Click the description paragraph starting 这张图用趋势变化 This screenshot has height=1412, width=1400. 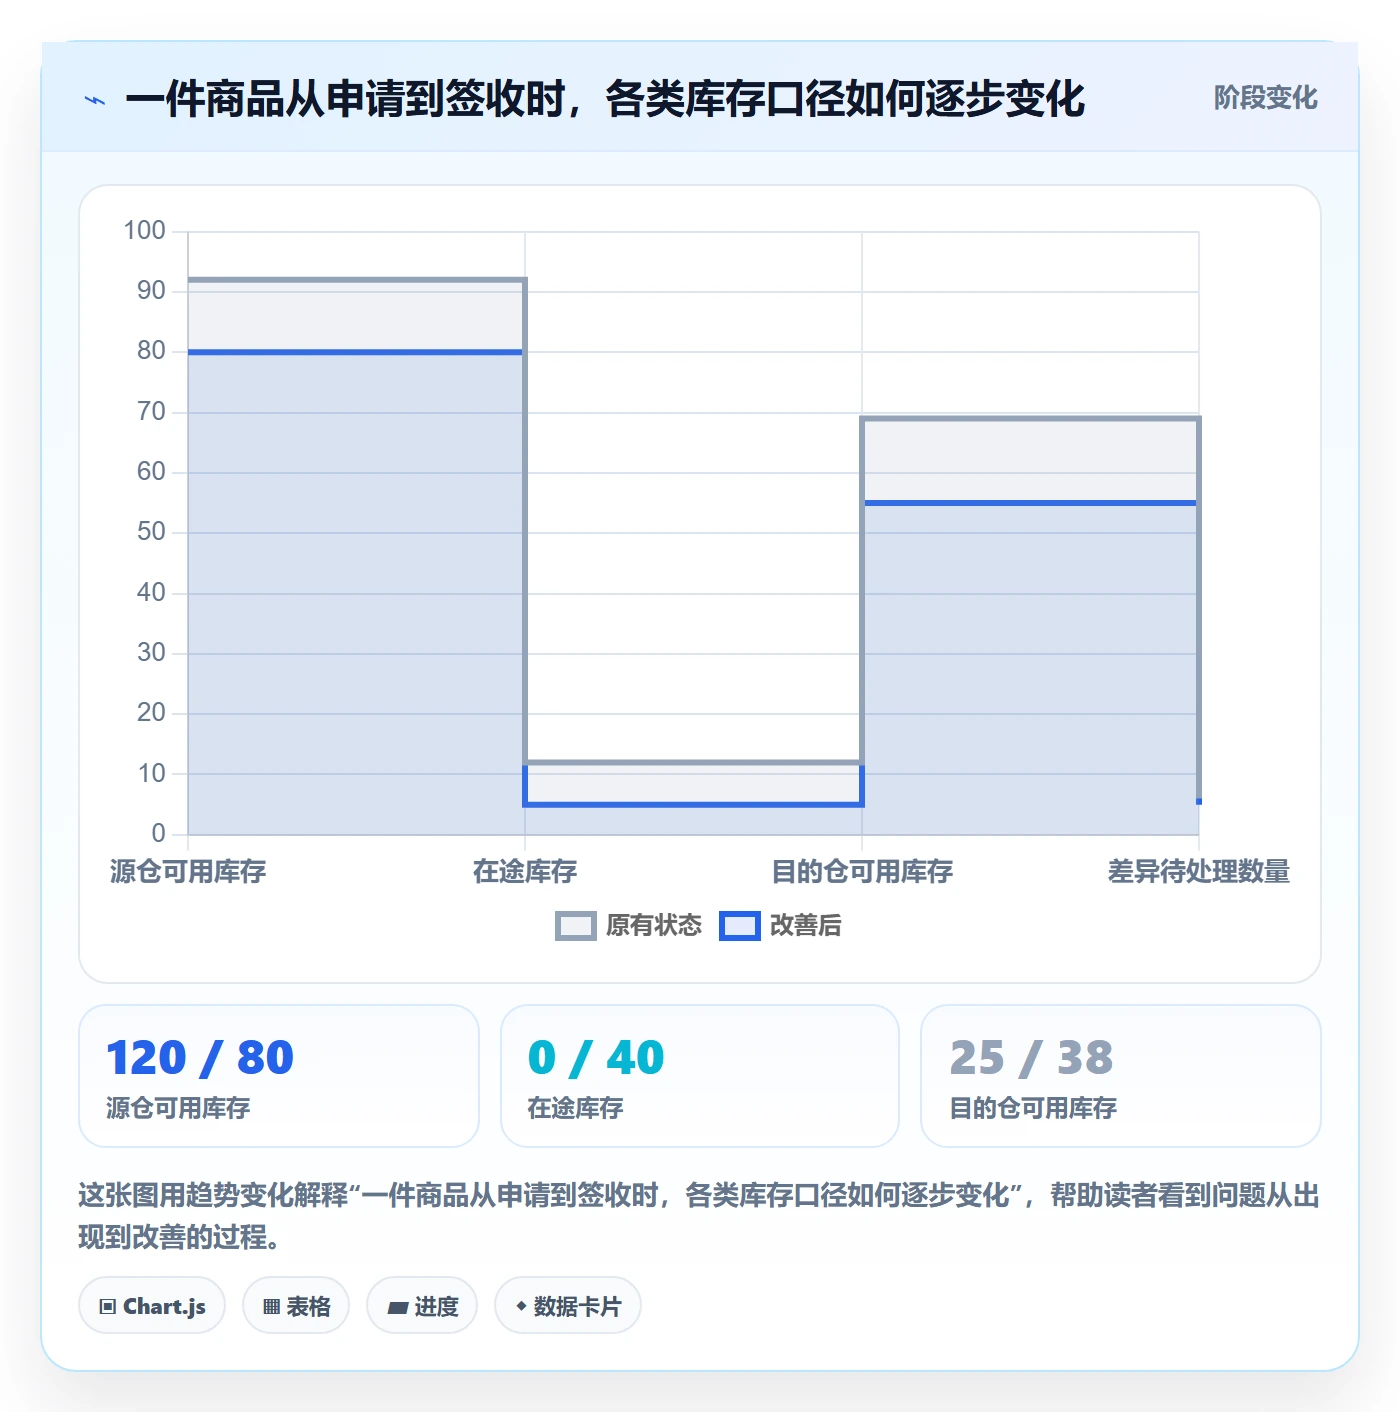coord(699,1216)
